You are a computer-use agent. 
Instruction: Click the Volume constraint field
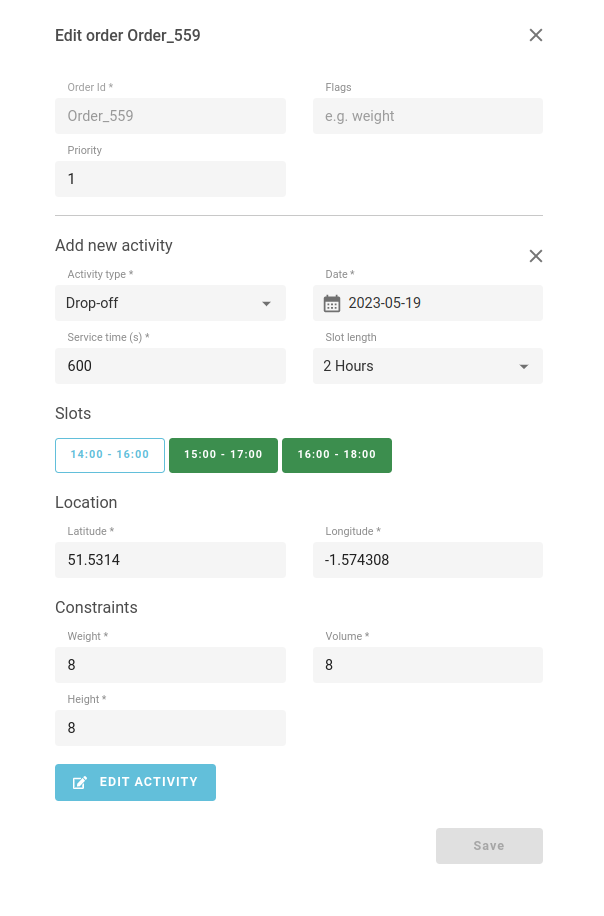[428, 665]
